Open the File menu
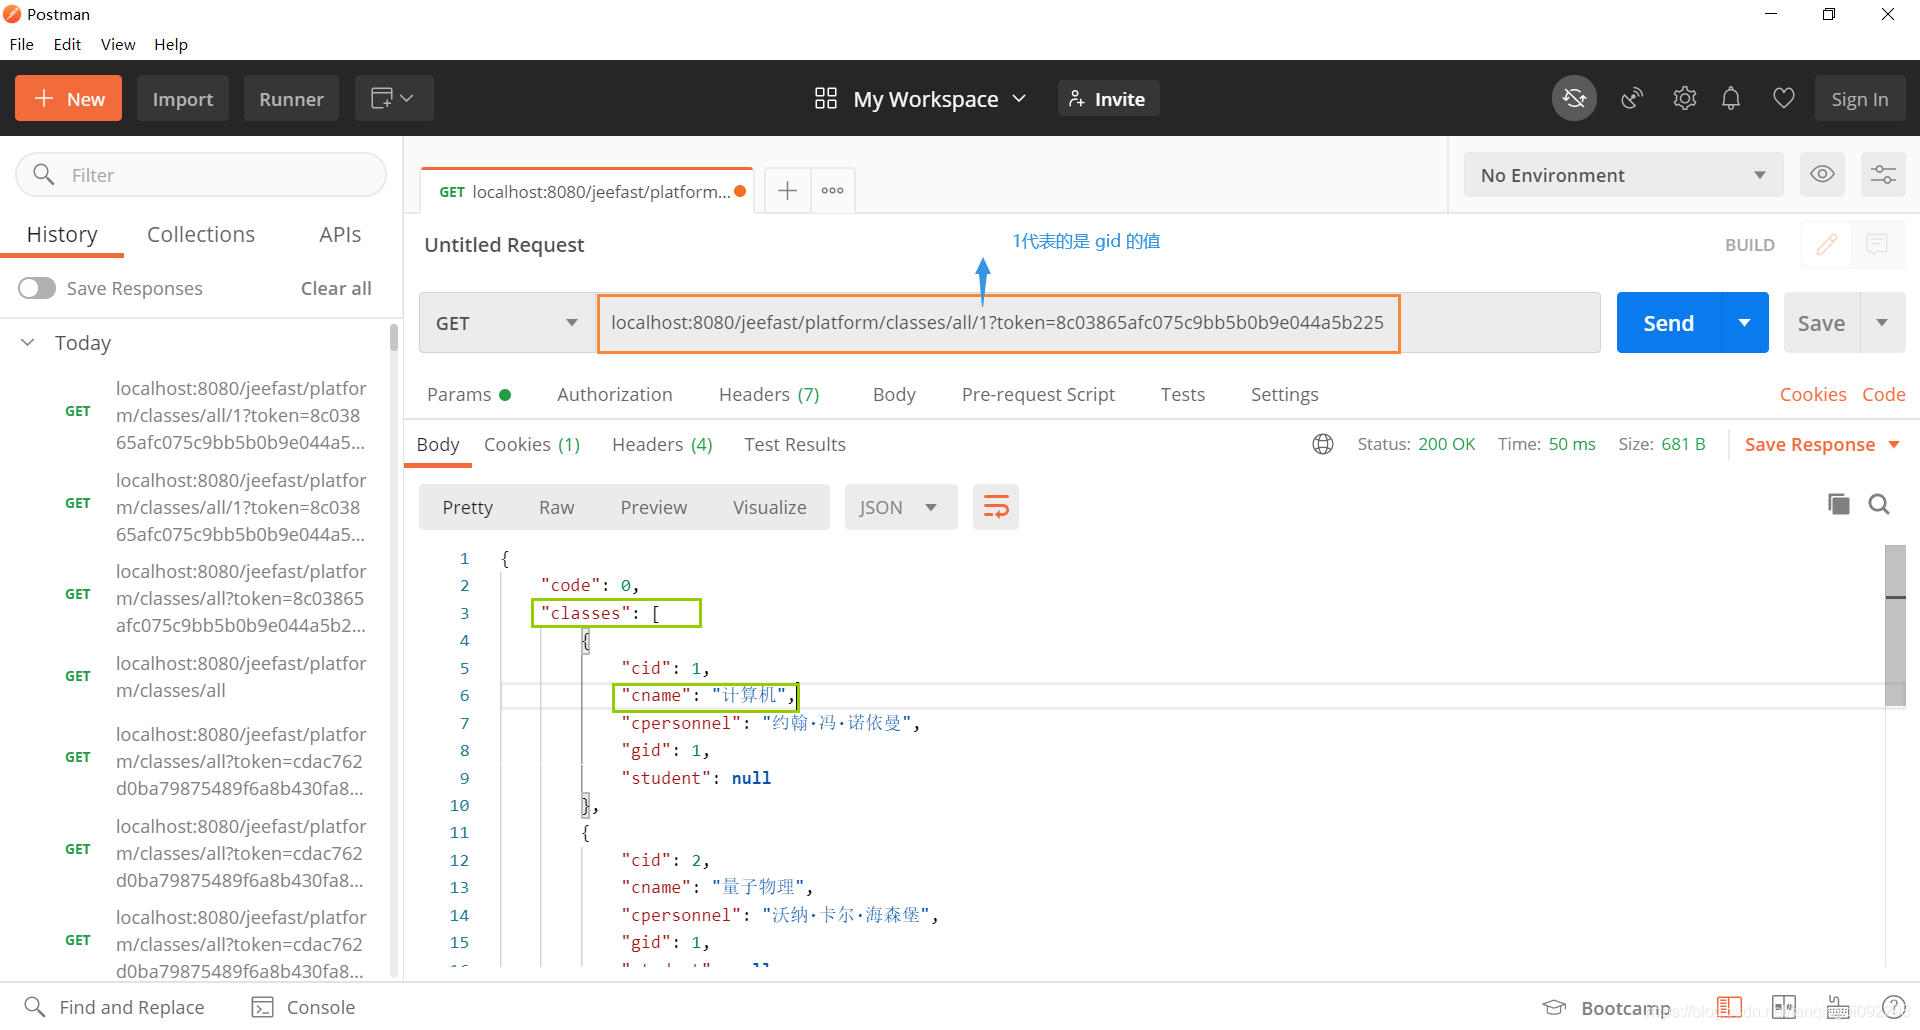Screen dimensions: 1920x1030 tap(22, 44)
